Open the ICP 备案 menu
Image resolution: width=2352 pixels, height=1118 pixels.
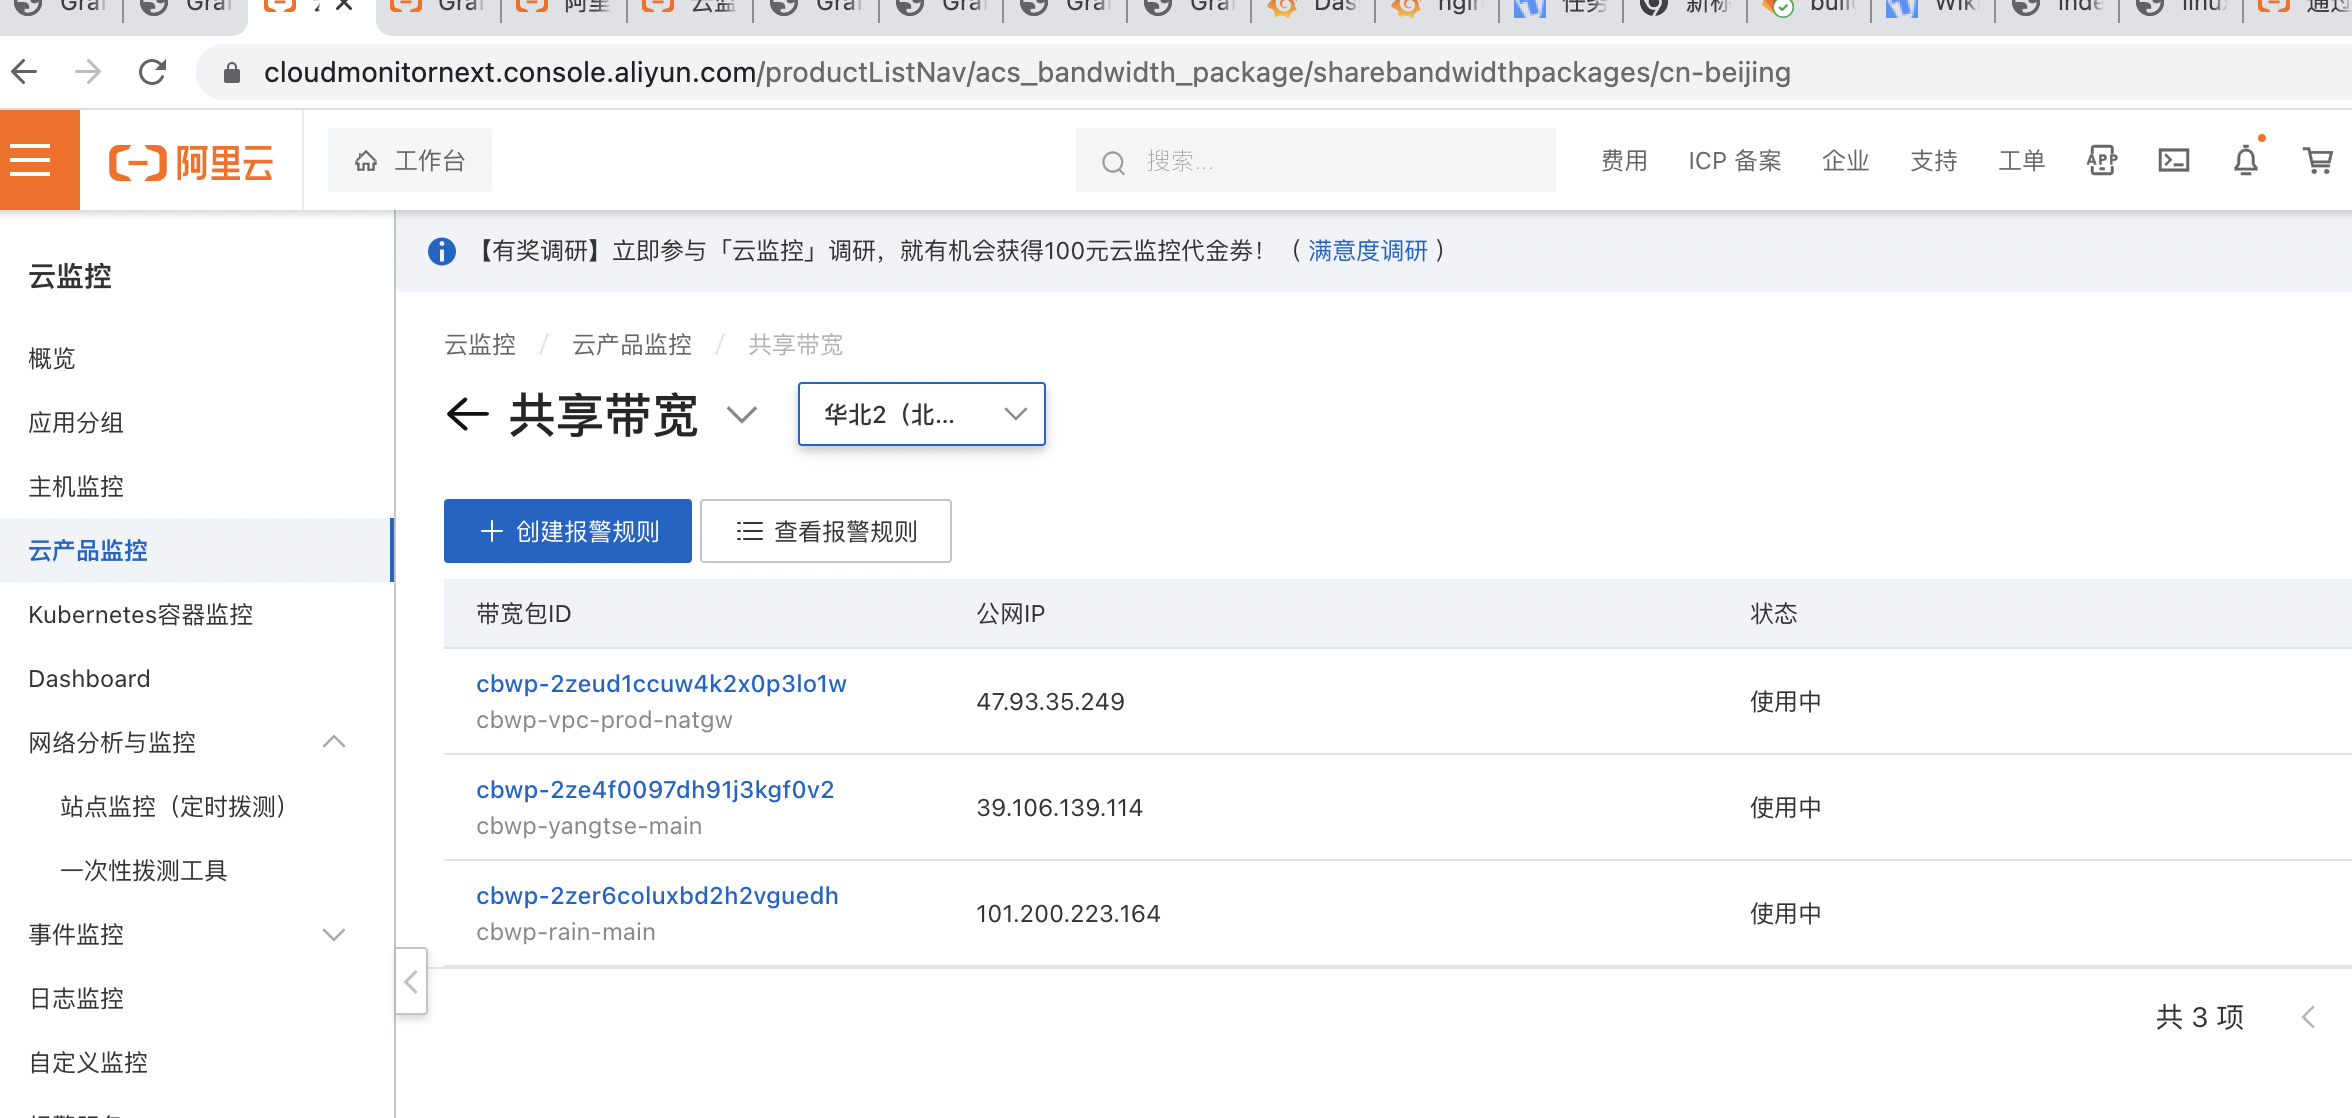click(x=1735, y=160)
